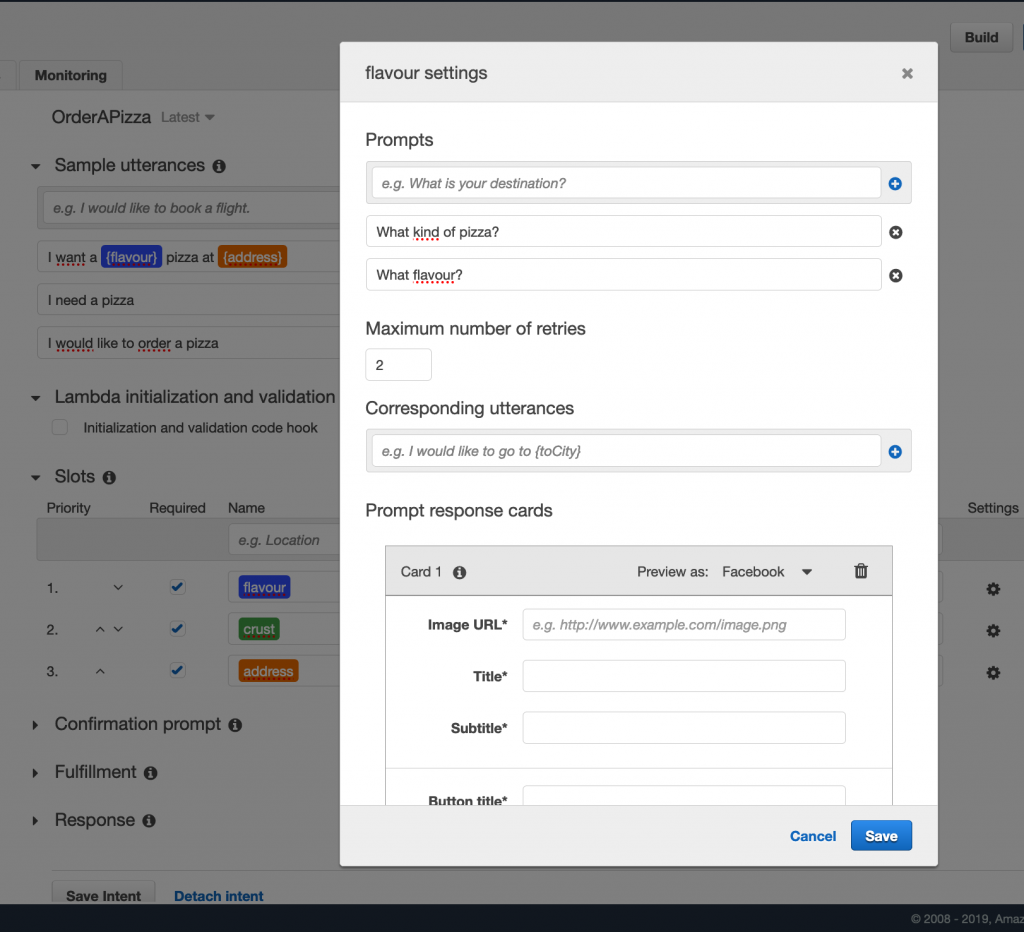Delete Card 1 with trash icon
1024x932 pixels.
[861, 571]
